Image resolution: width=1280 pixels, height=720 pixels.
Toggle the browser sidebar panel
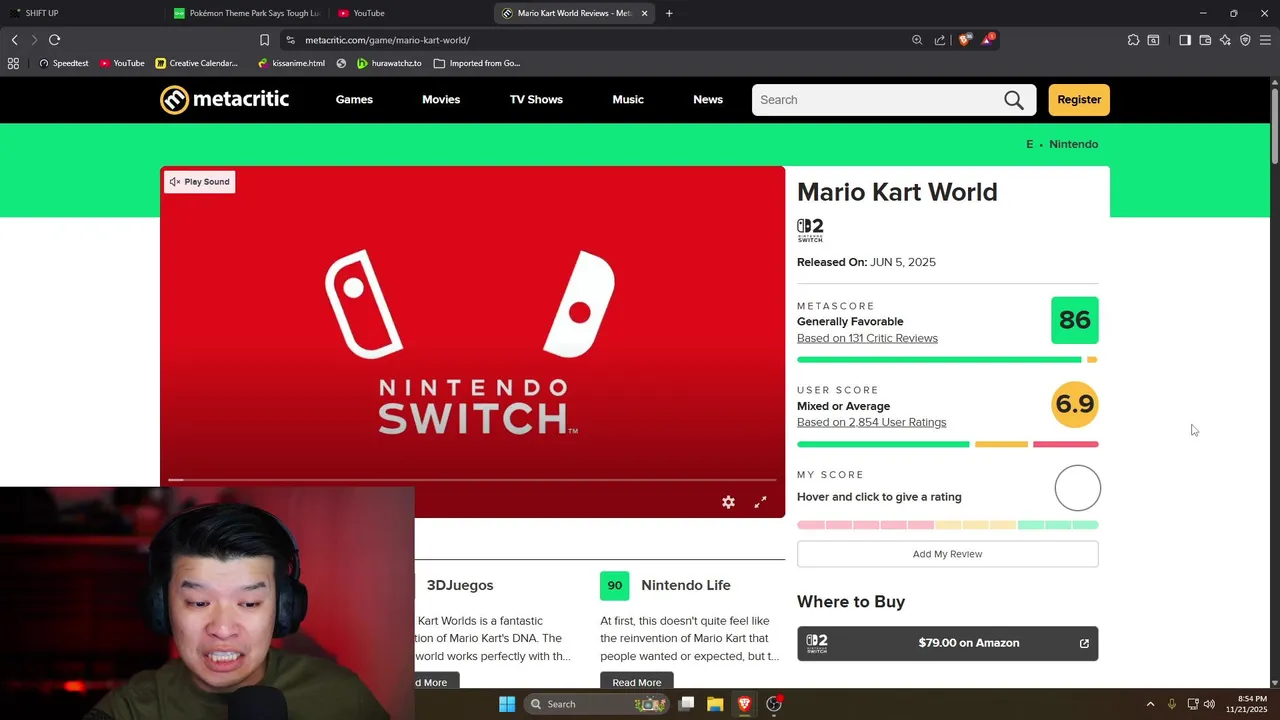tap(1184, 40)
